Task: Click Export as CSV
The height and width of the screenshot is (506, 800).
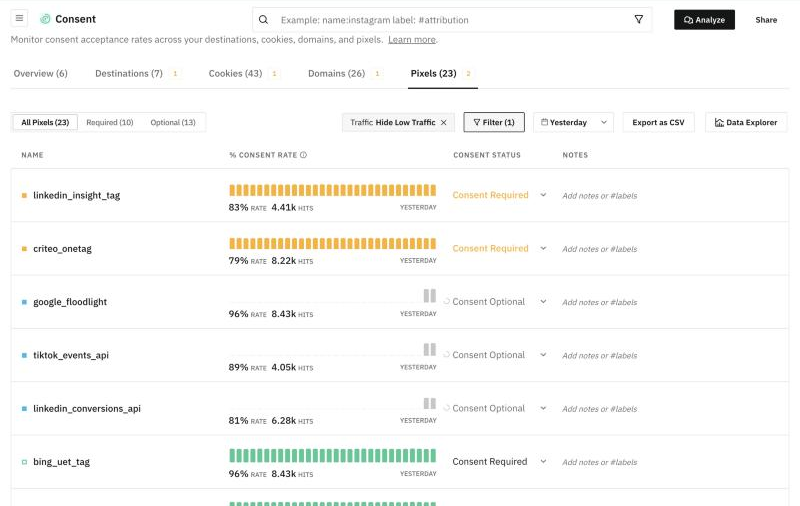Action: pyautogui.click(x=658, y=122)
